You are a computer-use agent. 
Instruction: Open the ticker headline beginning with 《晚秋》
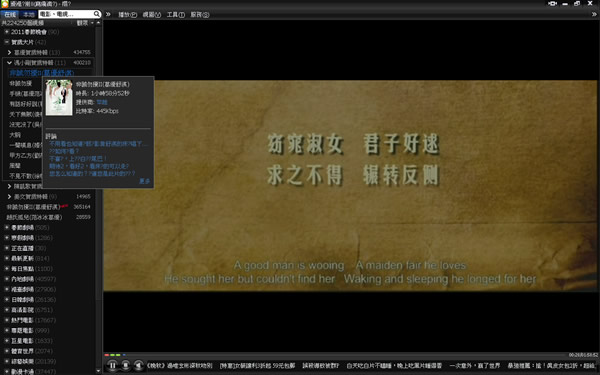coord(179,366)
